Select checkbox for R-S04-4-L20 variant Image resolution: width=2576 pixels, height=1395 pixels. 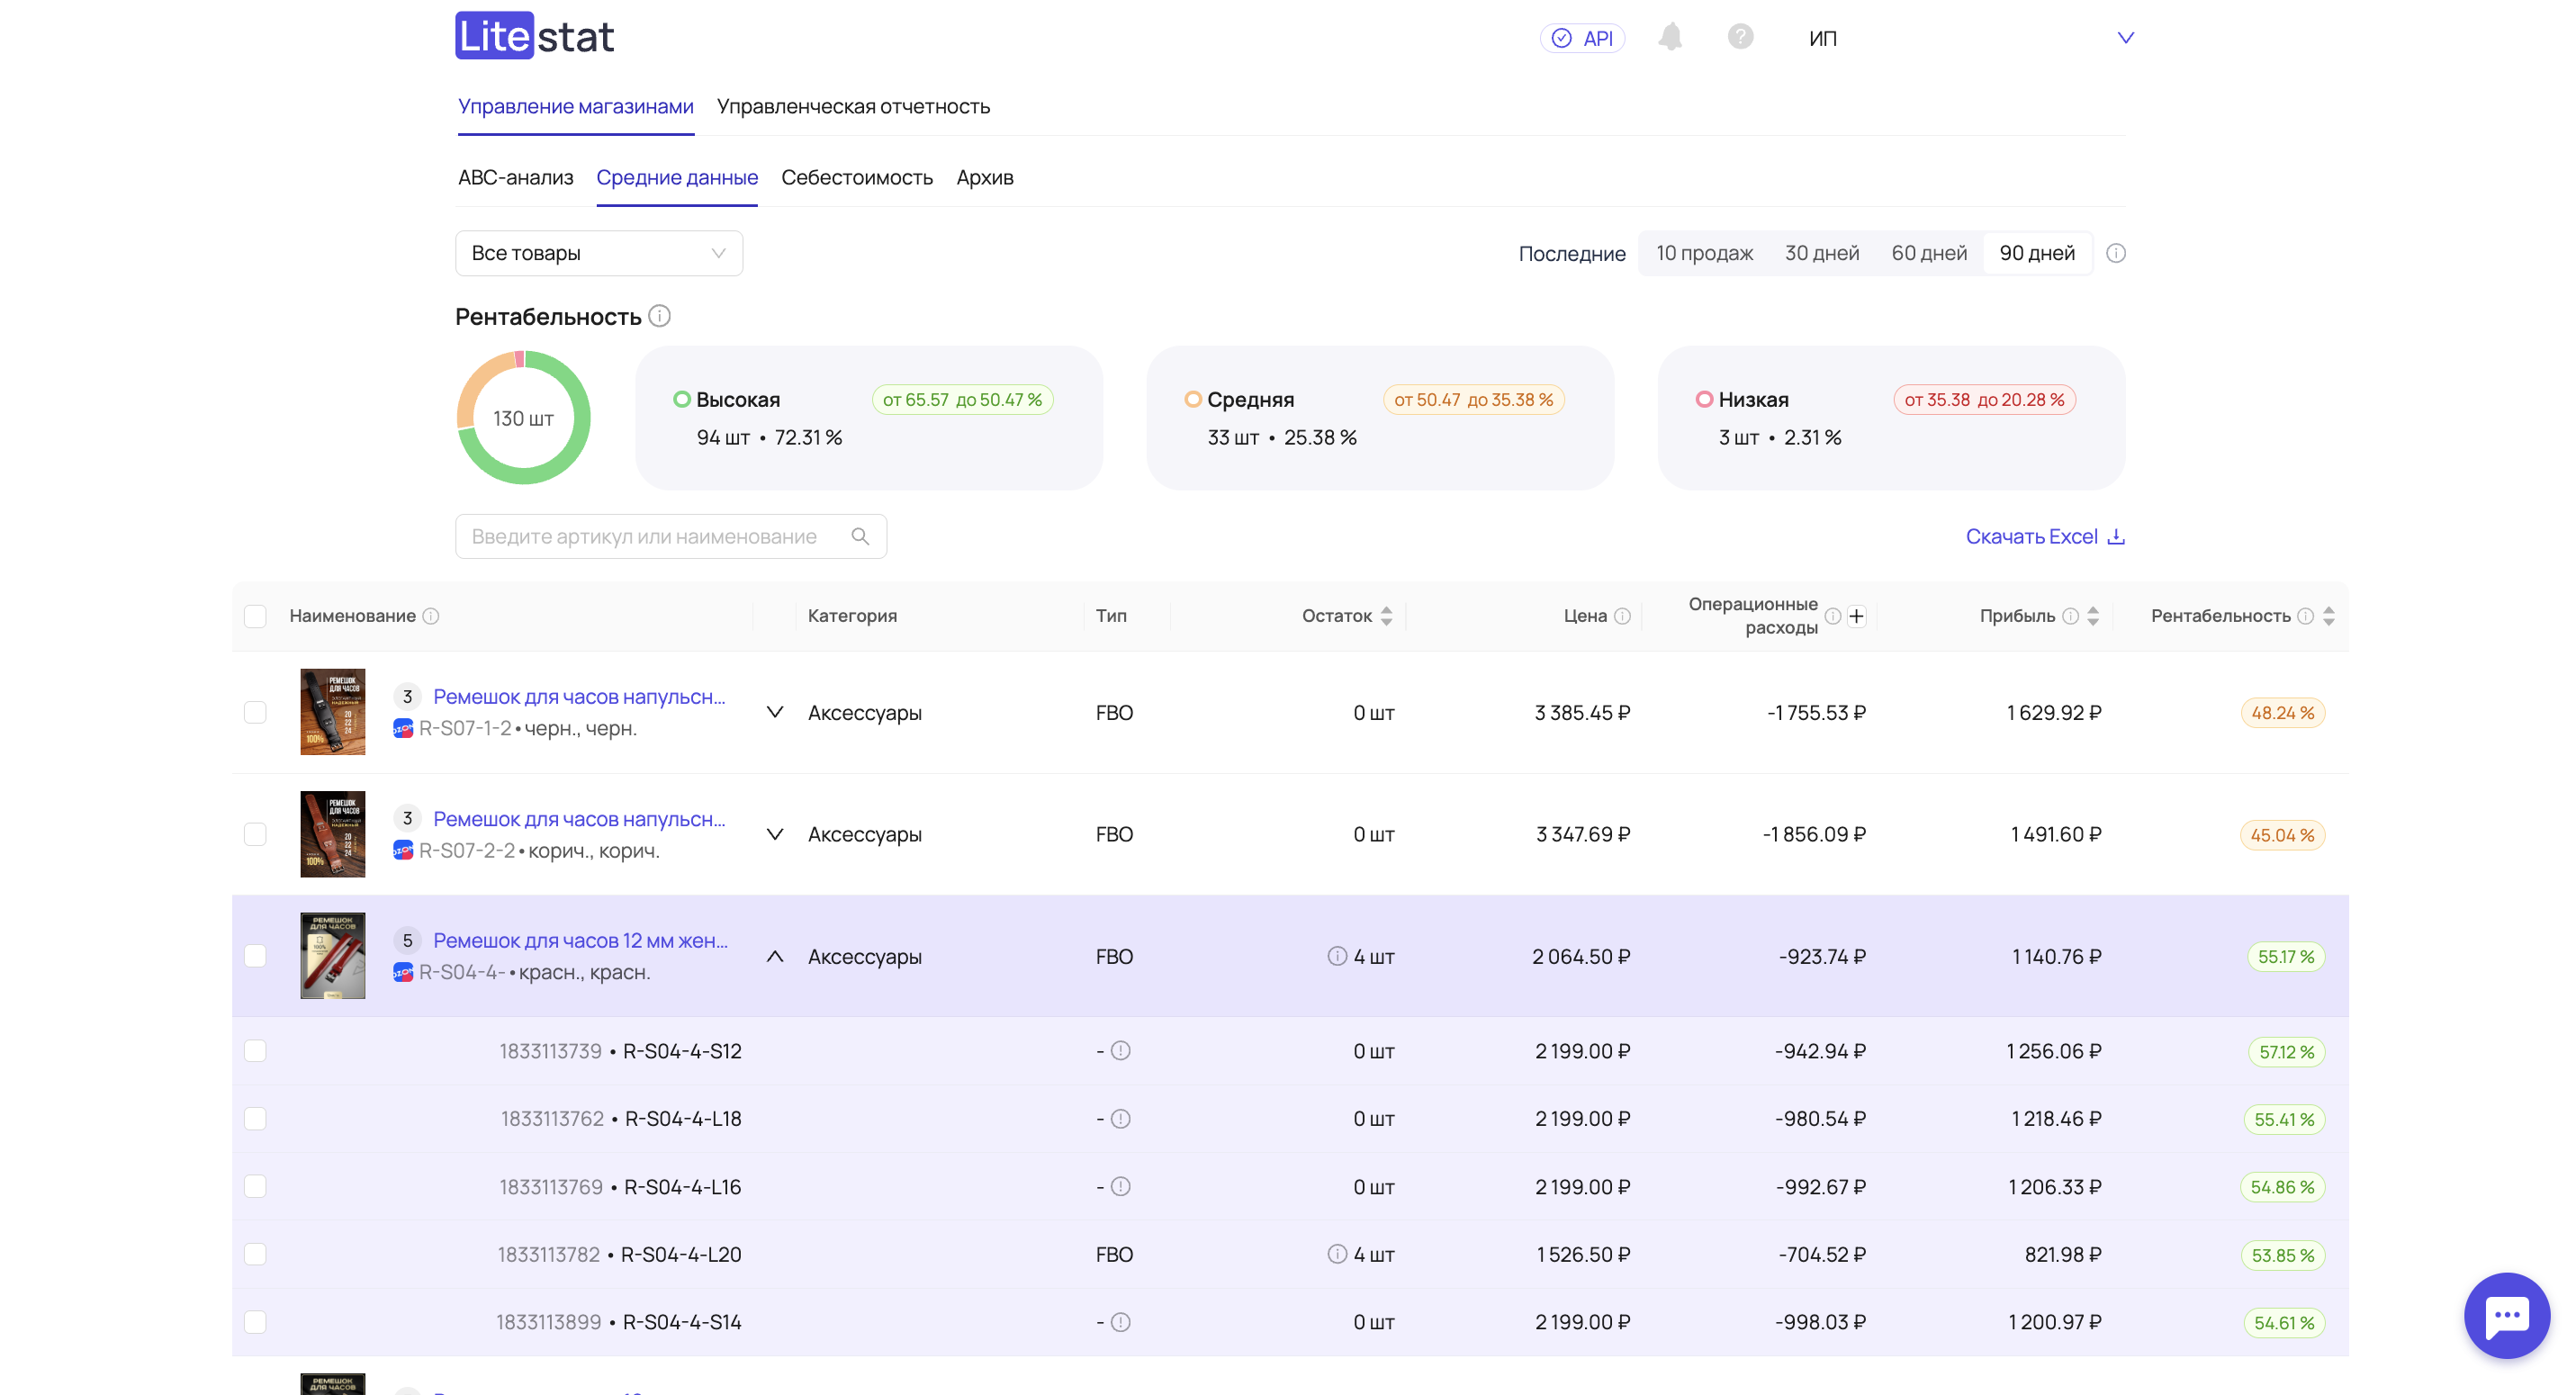coord(255,1254)
